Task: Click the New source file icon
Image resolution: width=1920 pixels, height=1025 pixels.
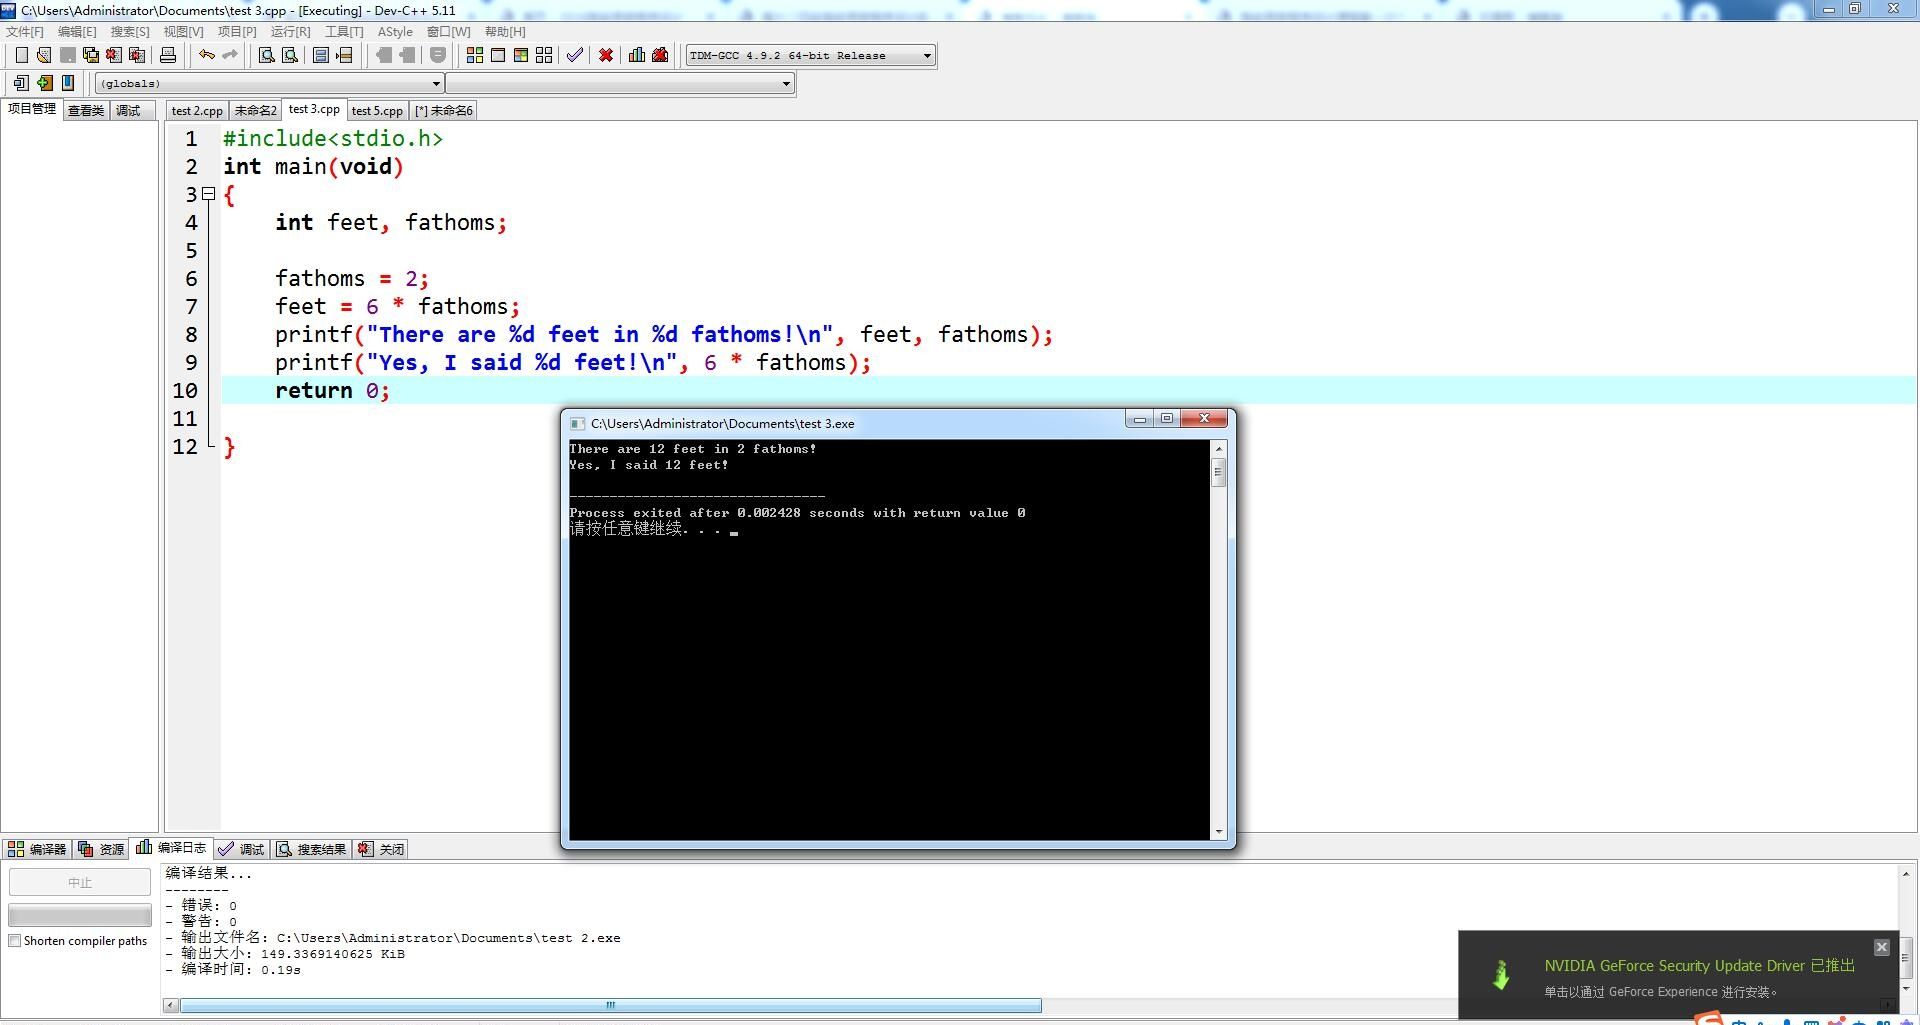Action: (x=21, y=56)
